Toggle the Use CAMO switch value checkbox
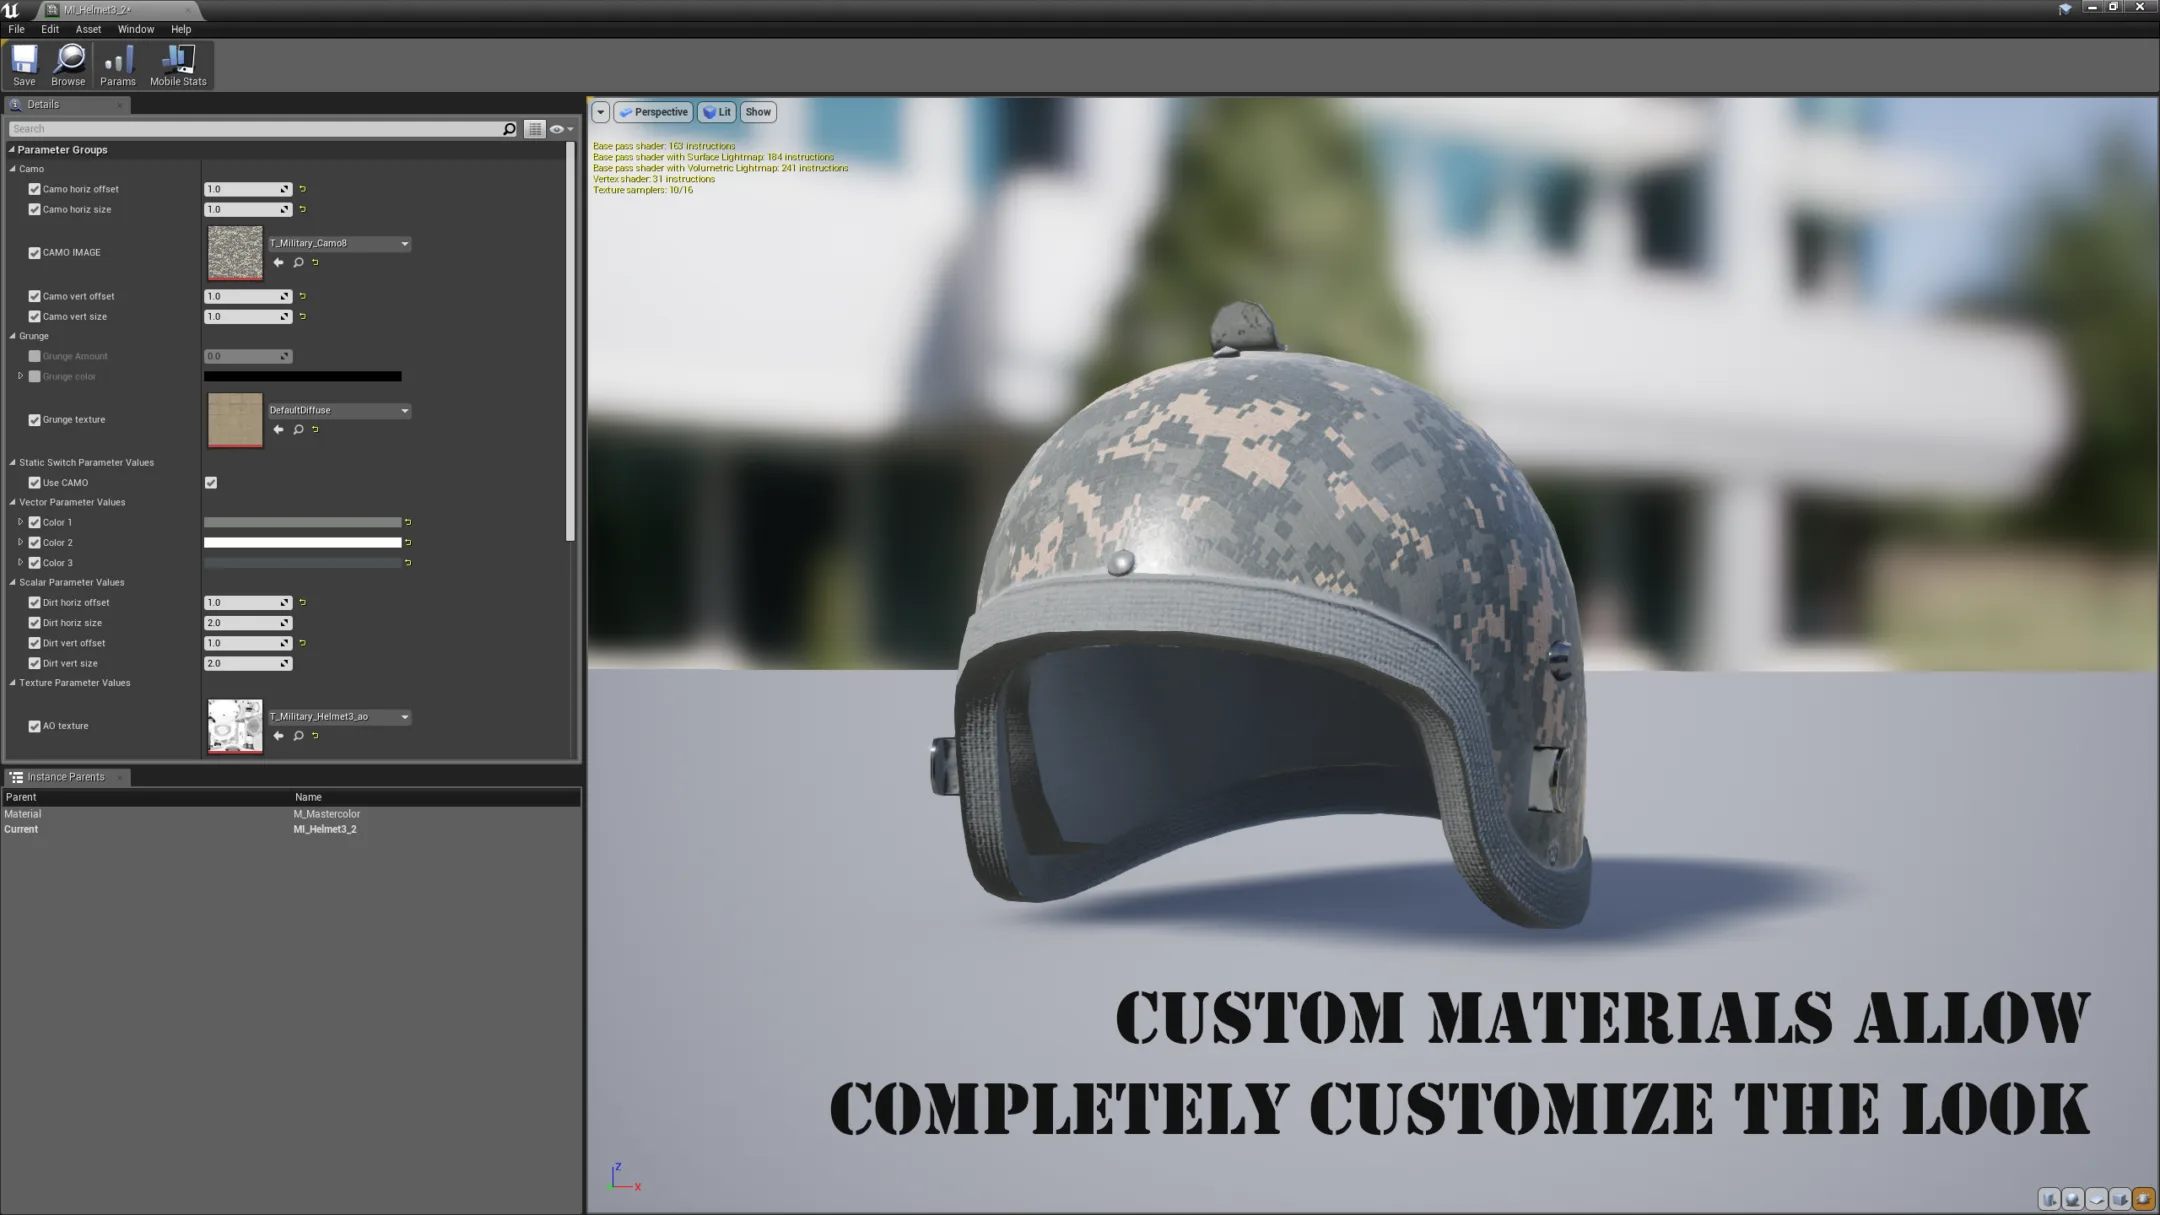 click(211, 483)
